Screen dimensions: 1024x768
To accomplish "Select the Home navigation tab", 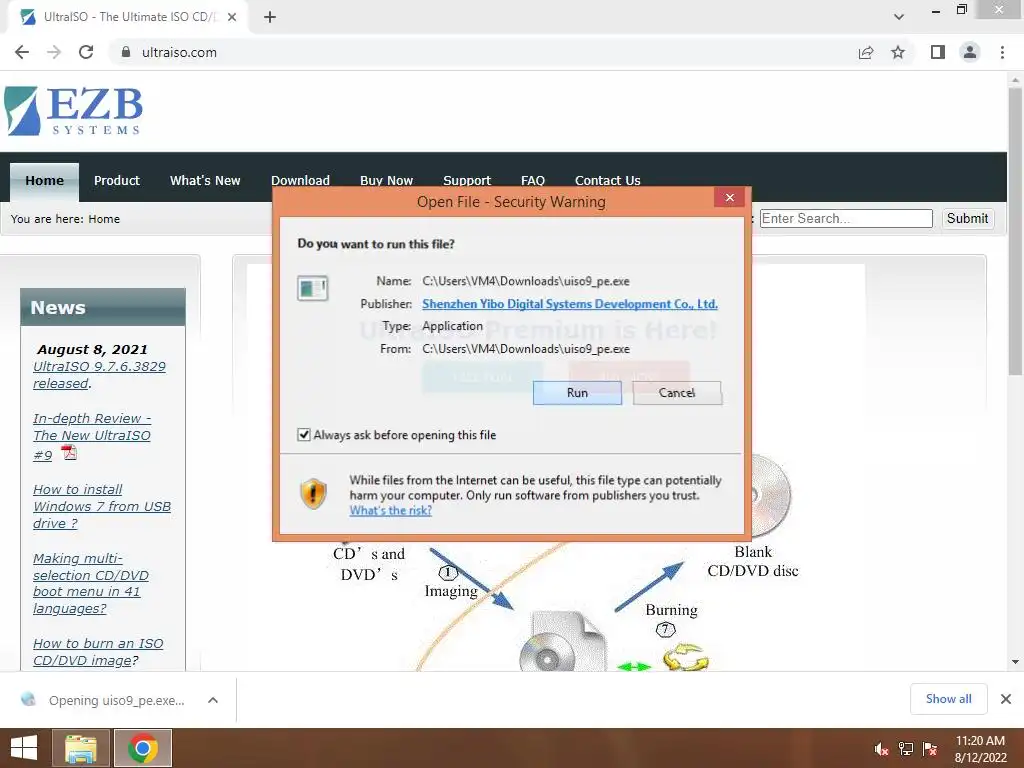I will [x=44, y=181].
